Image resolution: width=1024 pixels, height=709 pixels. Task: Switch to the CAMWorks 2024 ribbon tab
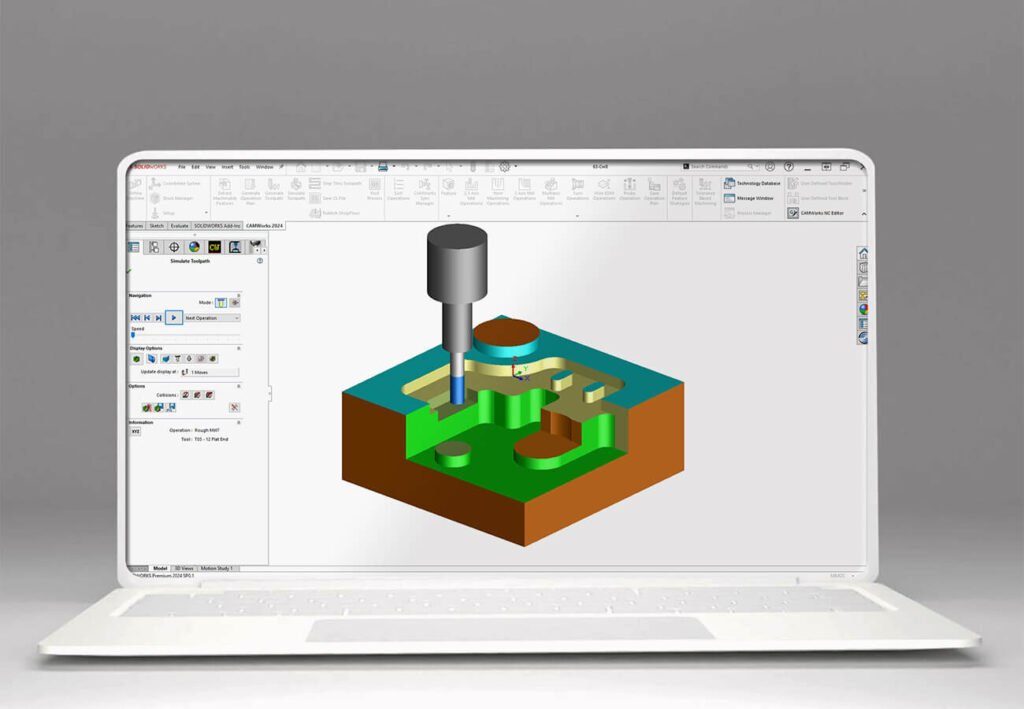(x=264, y=226)
